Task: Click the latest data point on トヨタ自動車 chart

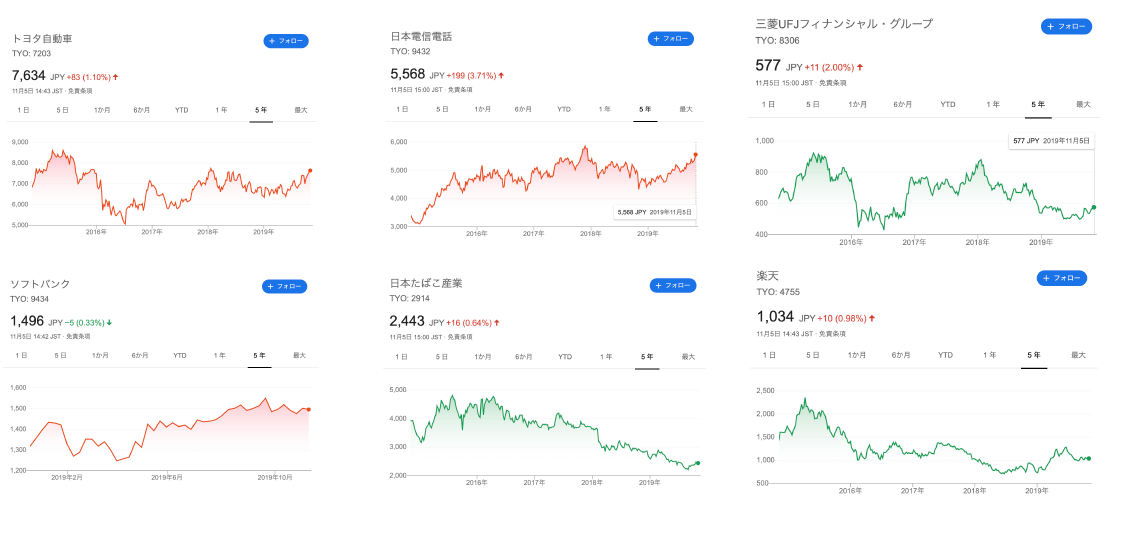Action: coord(310,171)
